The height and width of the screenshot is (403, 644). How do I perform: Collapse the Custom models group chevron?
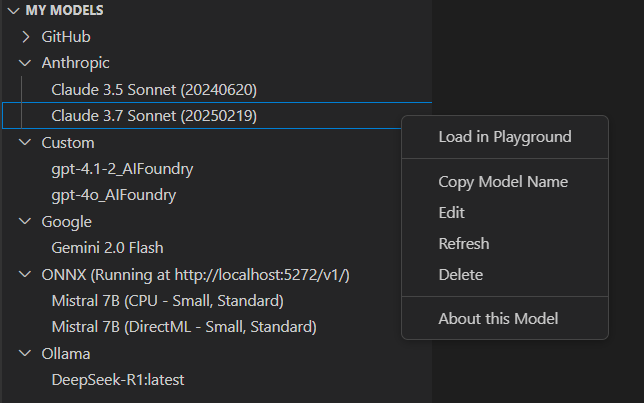pos(26,143)
